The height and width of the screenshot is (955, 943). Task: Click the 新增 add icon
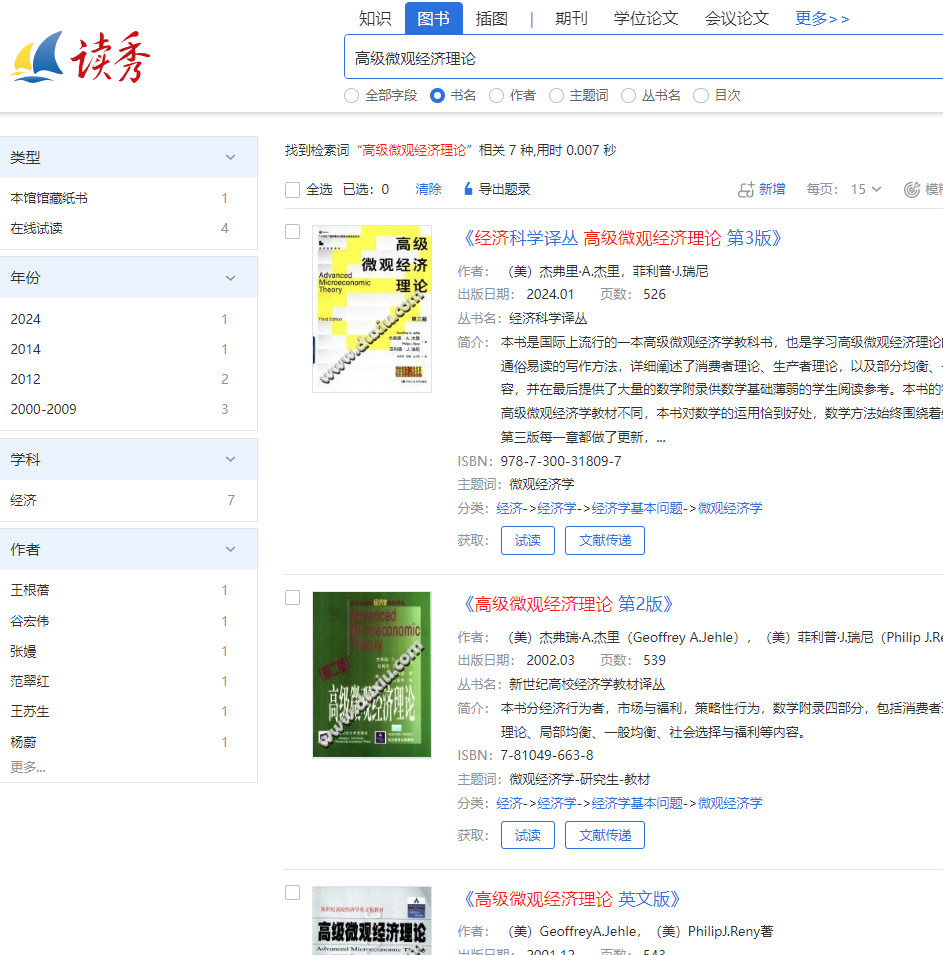point(746,189)
